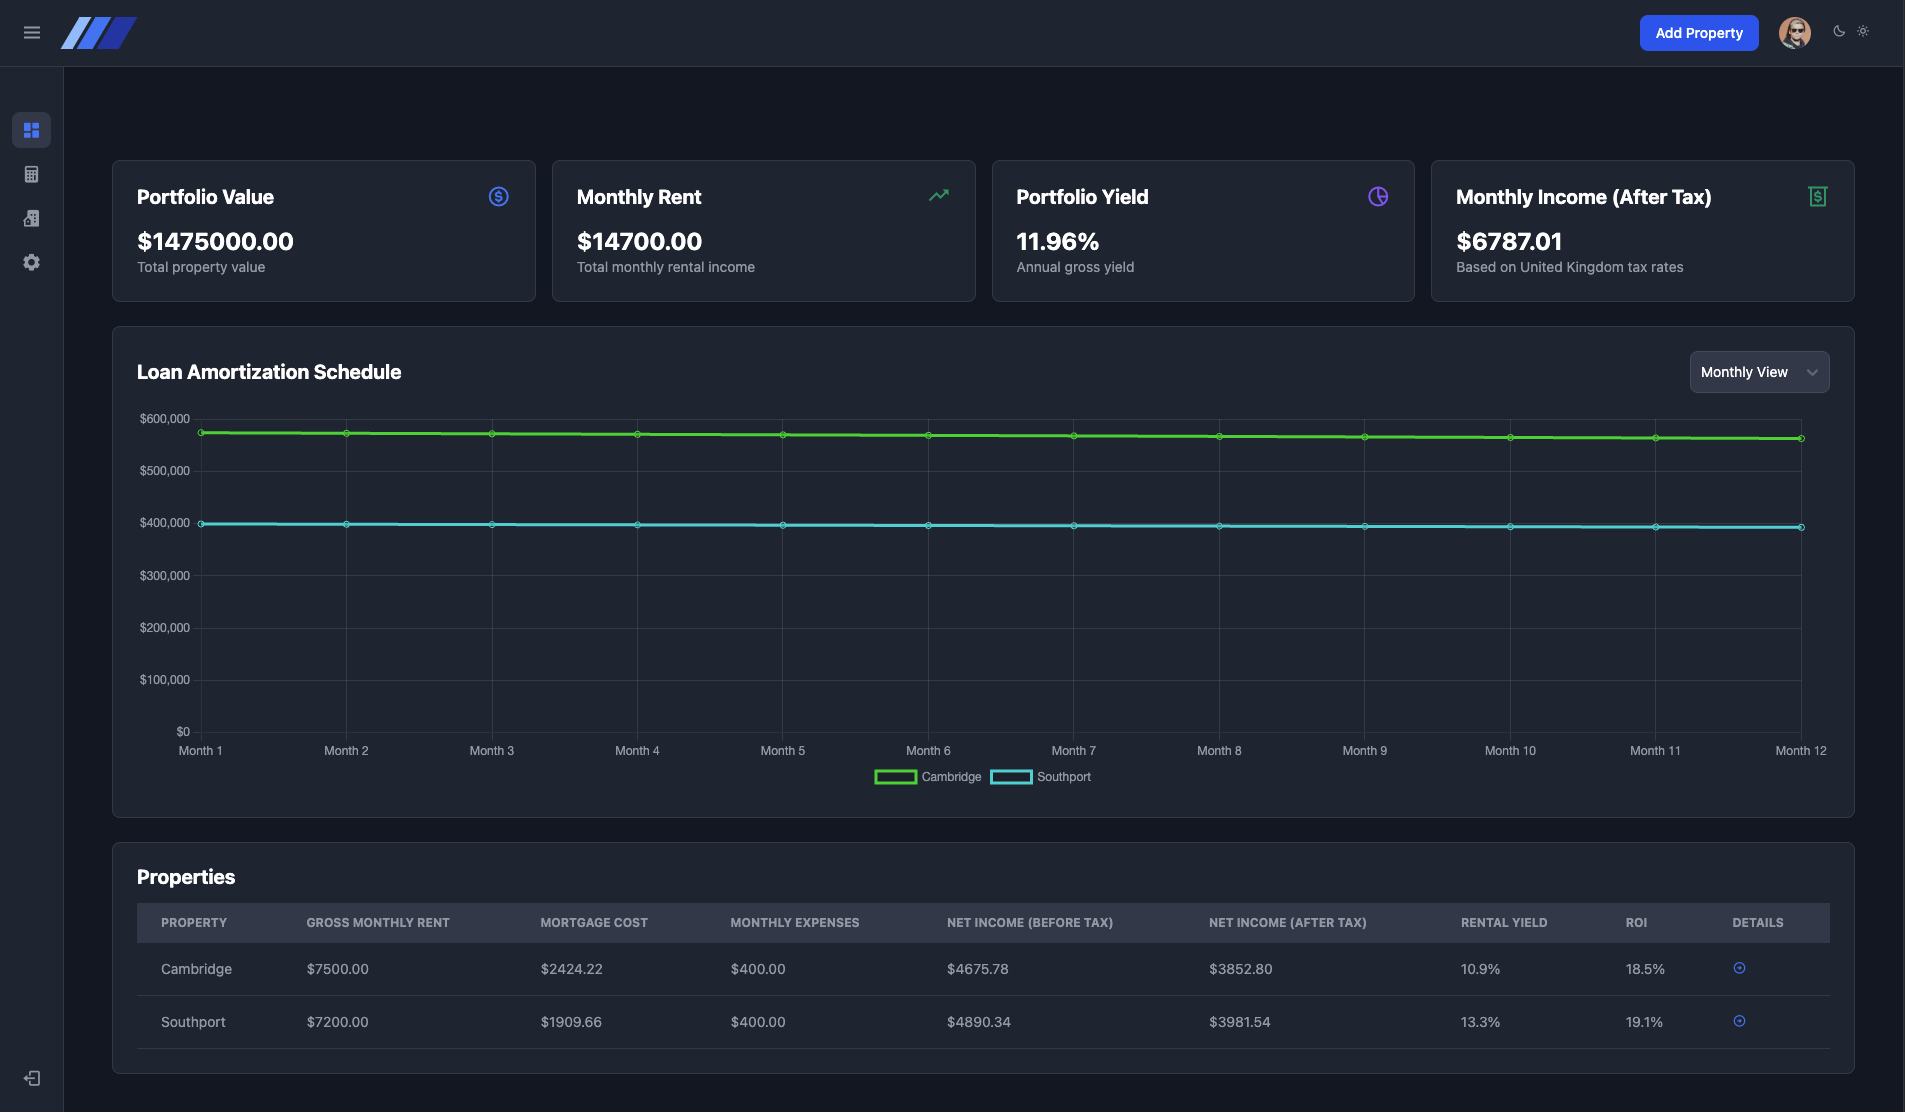The height and width of the screenshot is (1112, 1905).
Task: Toggle the Cambridge legend swatch
Action: [895, 777]
